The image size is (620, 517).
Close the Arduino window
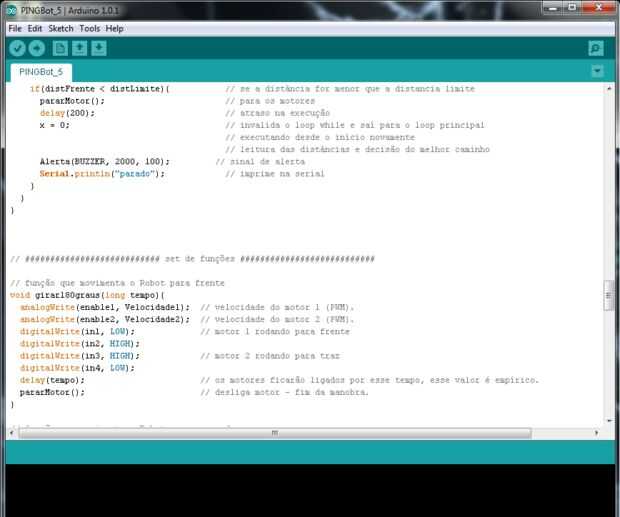click(x=599, y=8)
